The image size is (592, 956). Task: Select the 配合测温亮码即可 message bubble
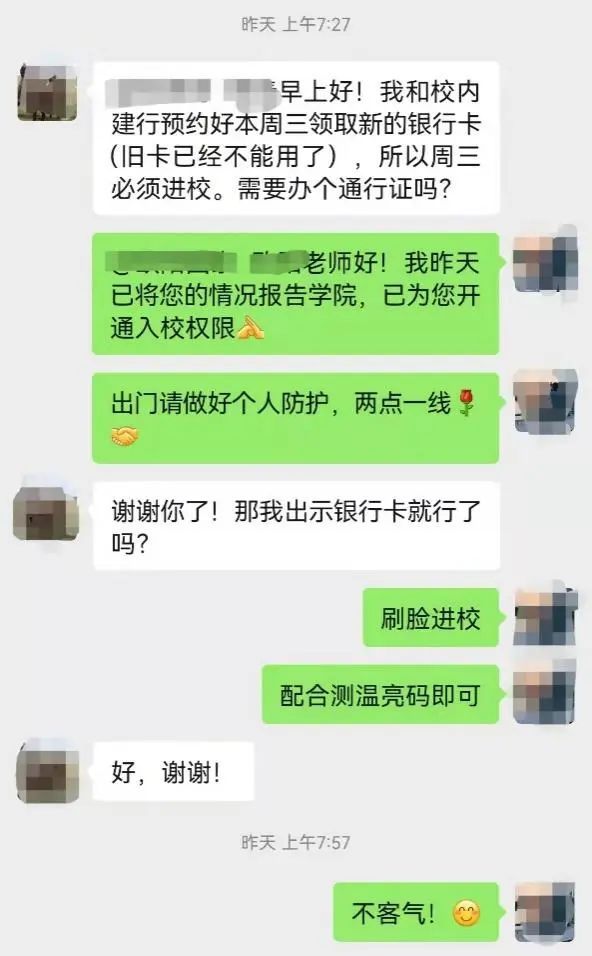(x=380, y=695)
